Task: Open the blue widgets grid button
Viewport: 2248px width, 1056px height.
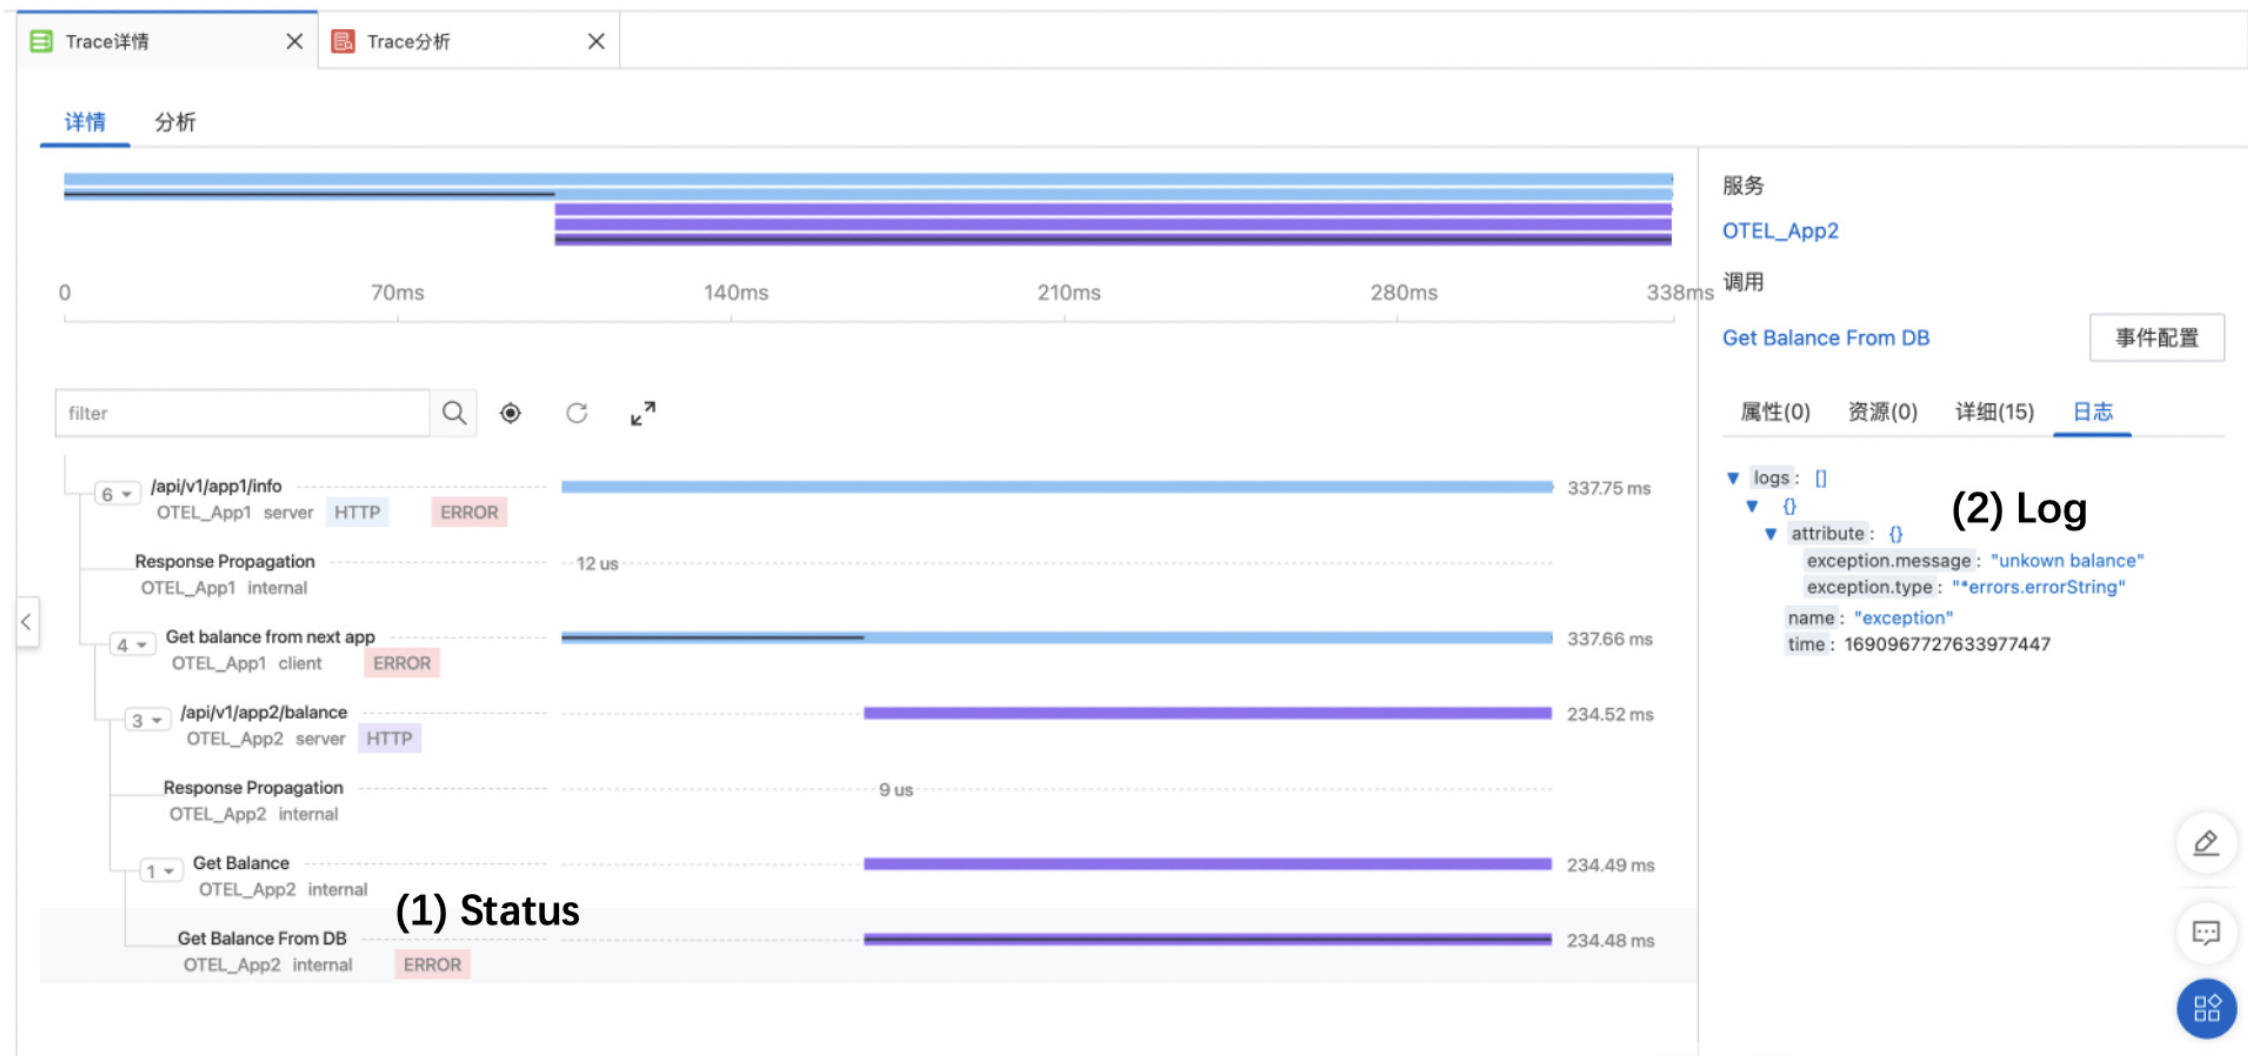Action: [2206, 1007]
